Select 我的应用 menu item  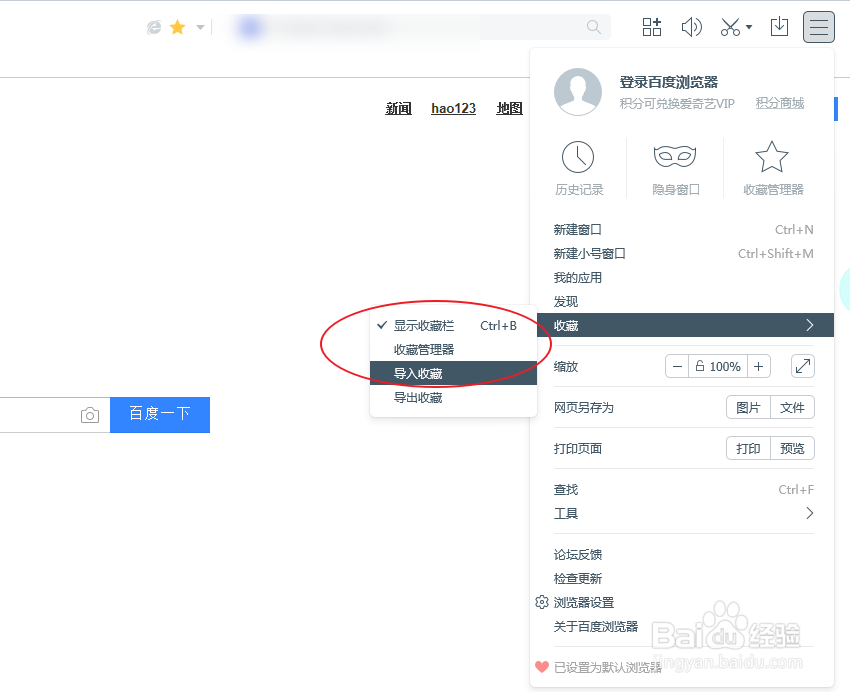(x=684, y=277)
